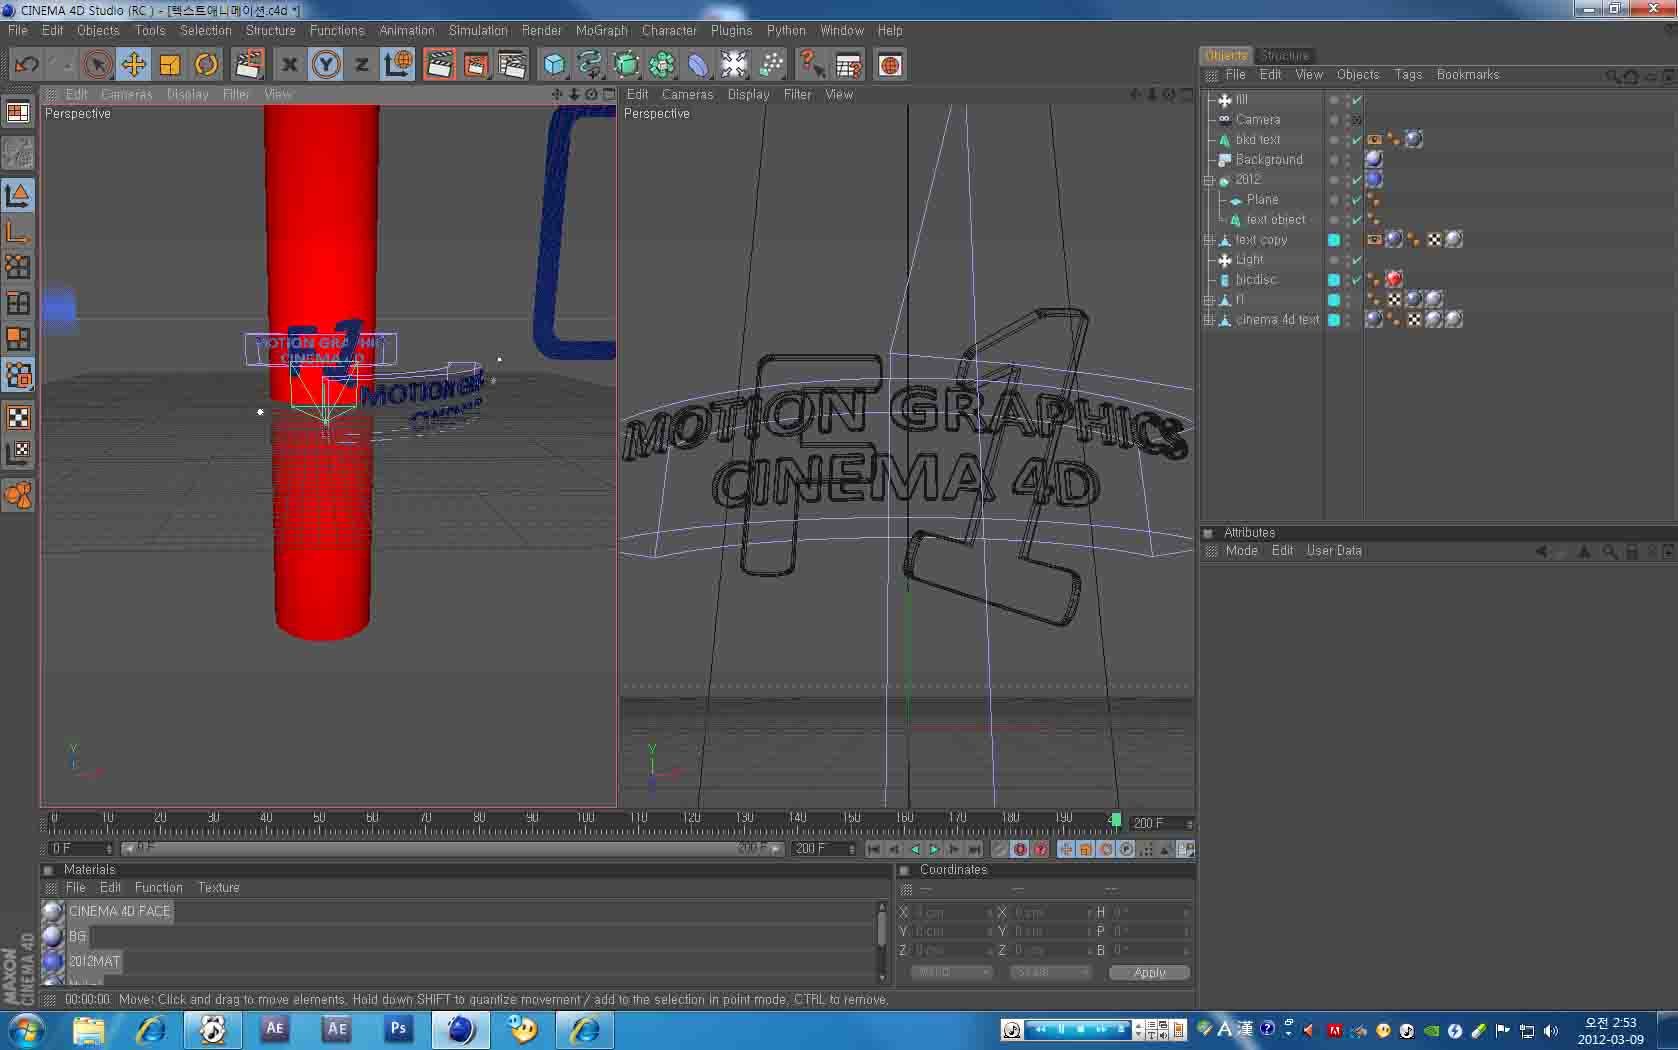This screenshot has height=1050, width=1678.
Task: Click layer color swatch of bicdisc
Action: point(1333,280)
